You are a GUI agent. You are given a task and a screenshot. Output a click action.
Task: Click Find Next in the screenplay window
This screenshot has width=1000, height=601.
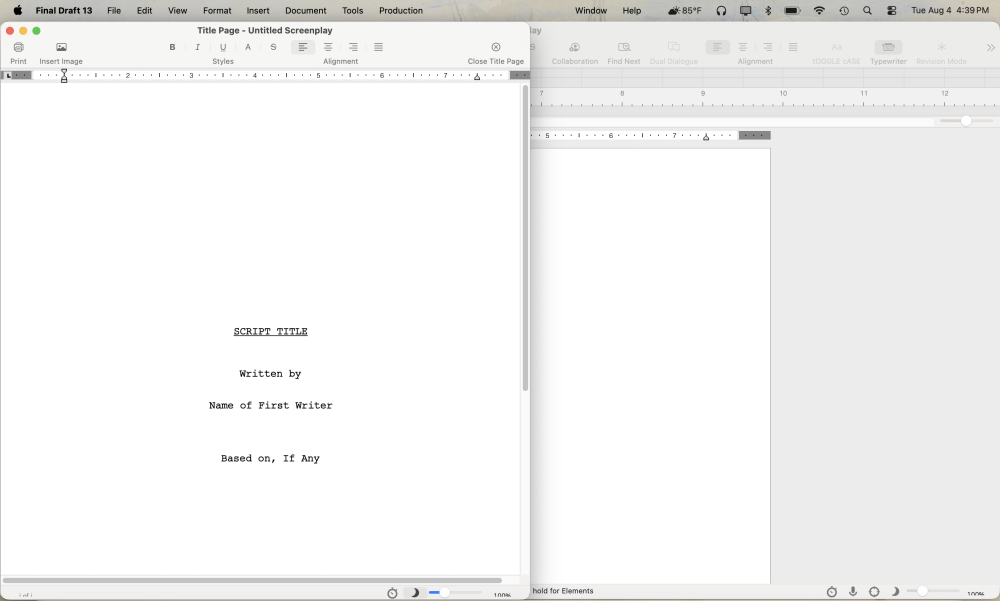(624, 47)
